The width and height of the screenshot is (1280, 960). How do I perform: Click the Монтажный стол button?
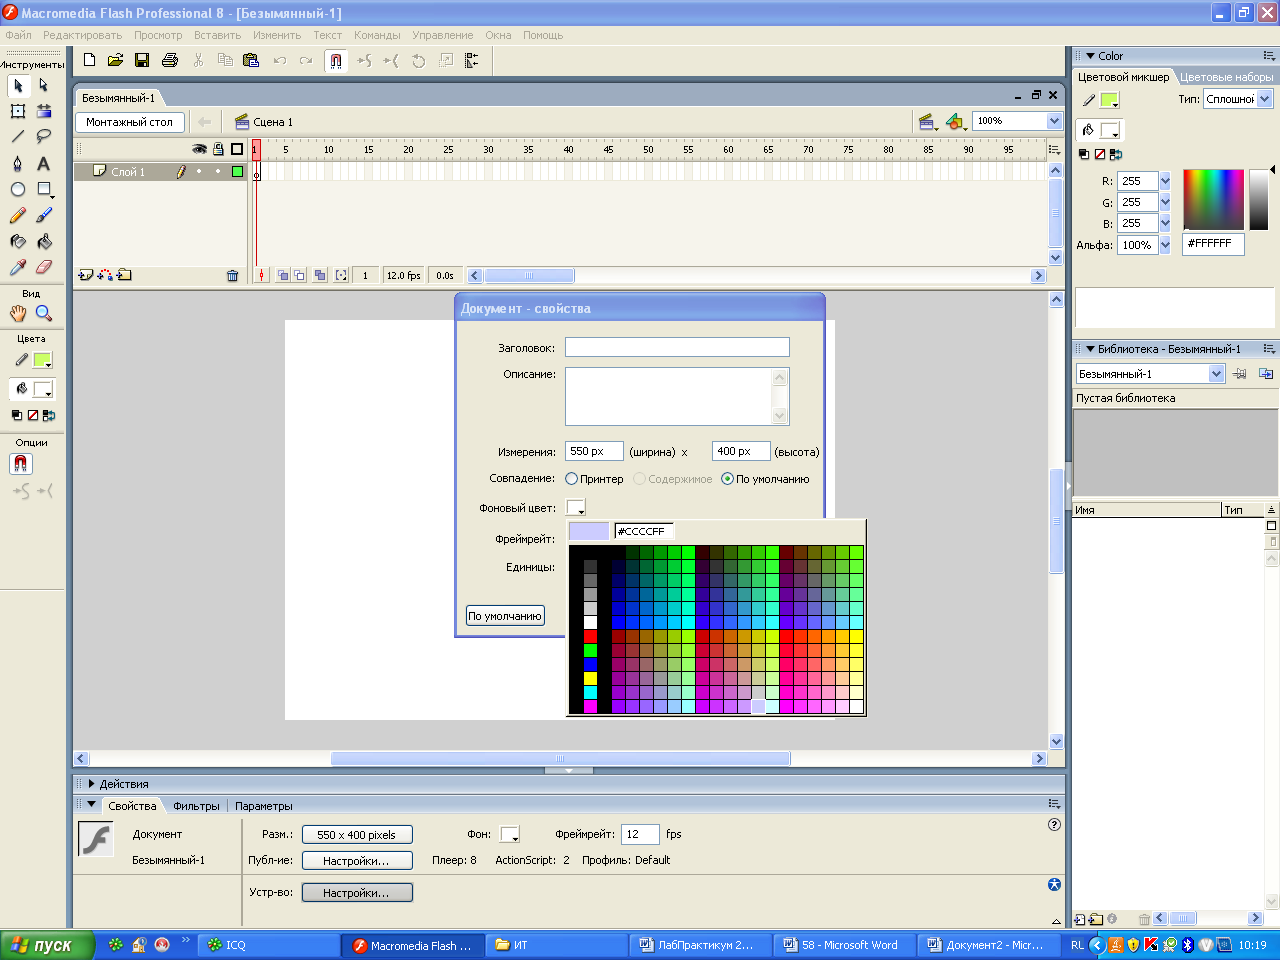point(129,122)
